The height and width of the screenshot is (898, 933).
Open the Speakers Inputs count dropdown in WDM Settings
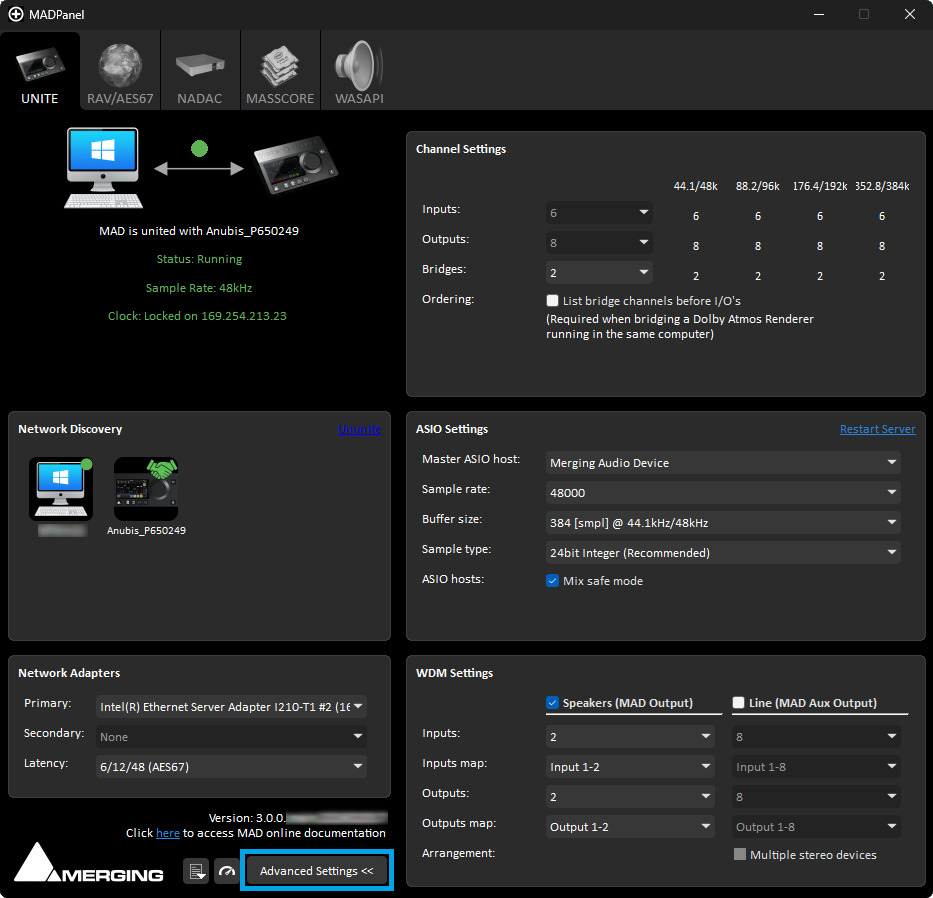point(630,737)
